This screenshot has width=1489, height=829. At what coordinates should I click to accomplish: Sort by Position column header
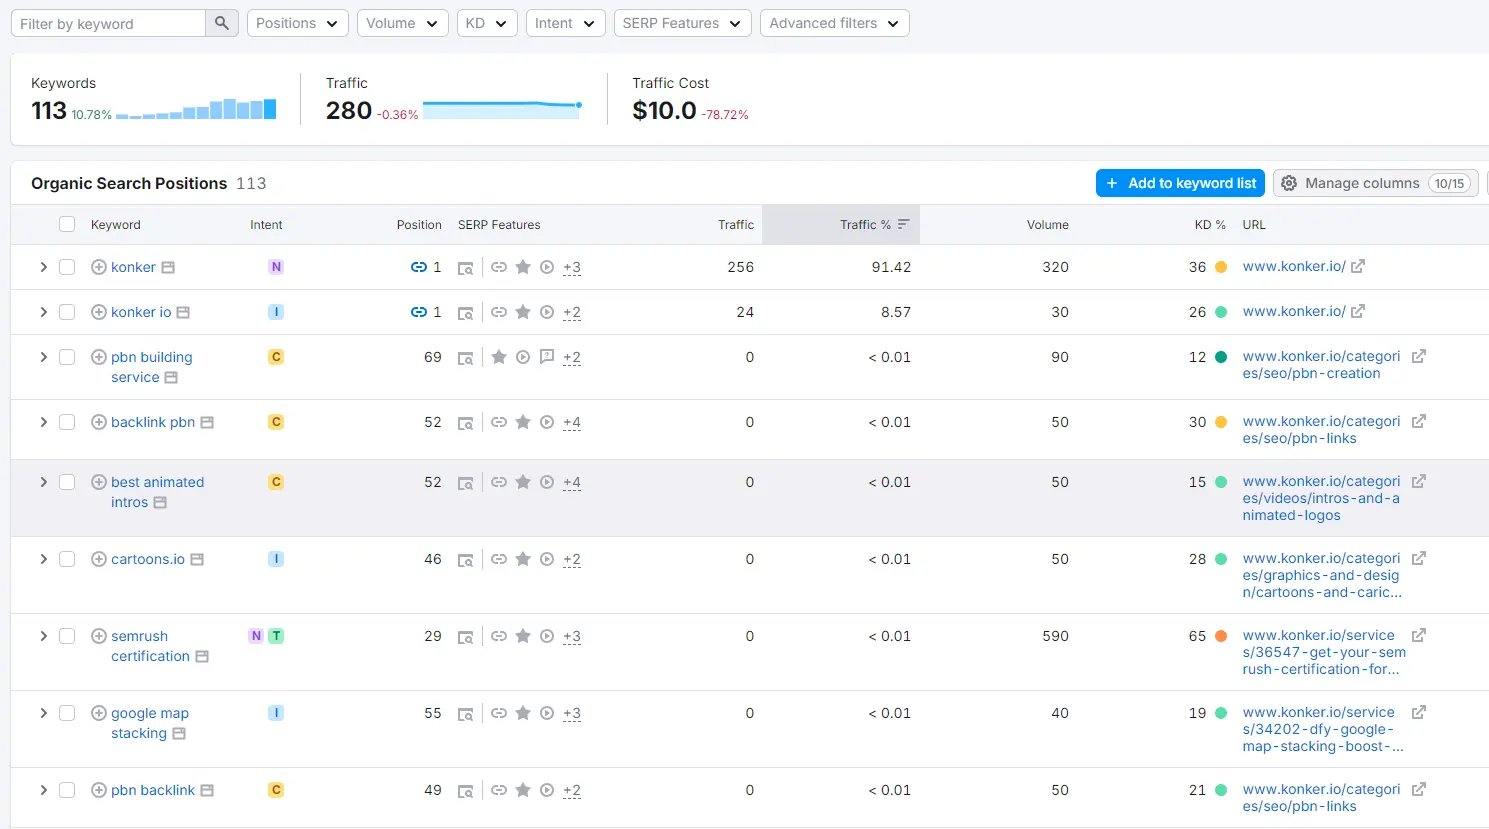pyautogui.click(x=419, y=225)
